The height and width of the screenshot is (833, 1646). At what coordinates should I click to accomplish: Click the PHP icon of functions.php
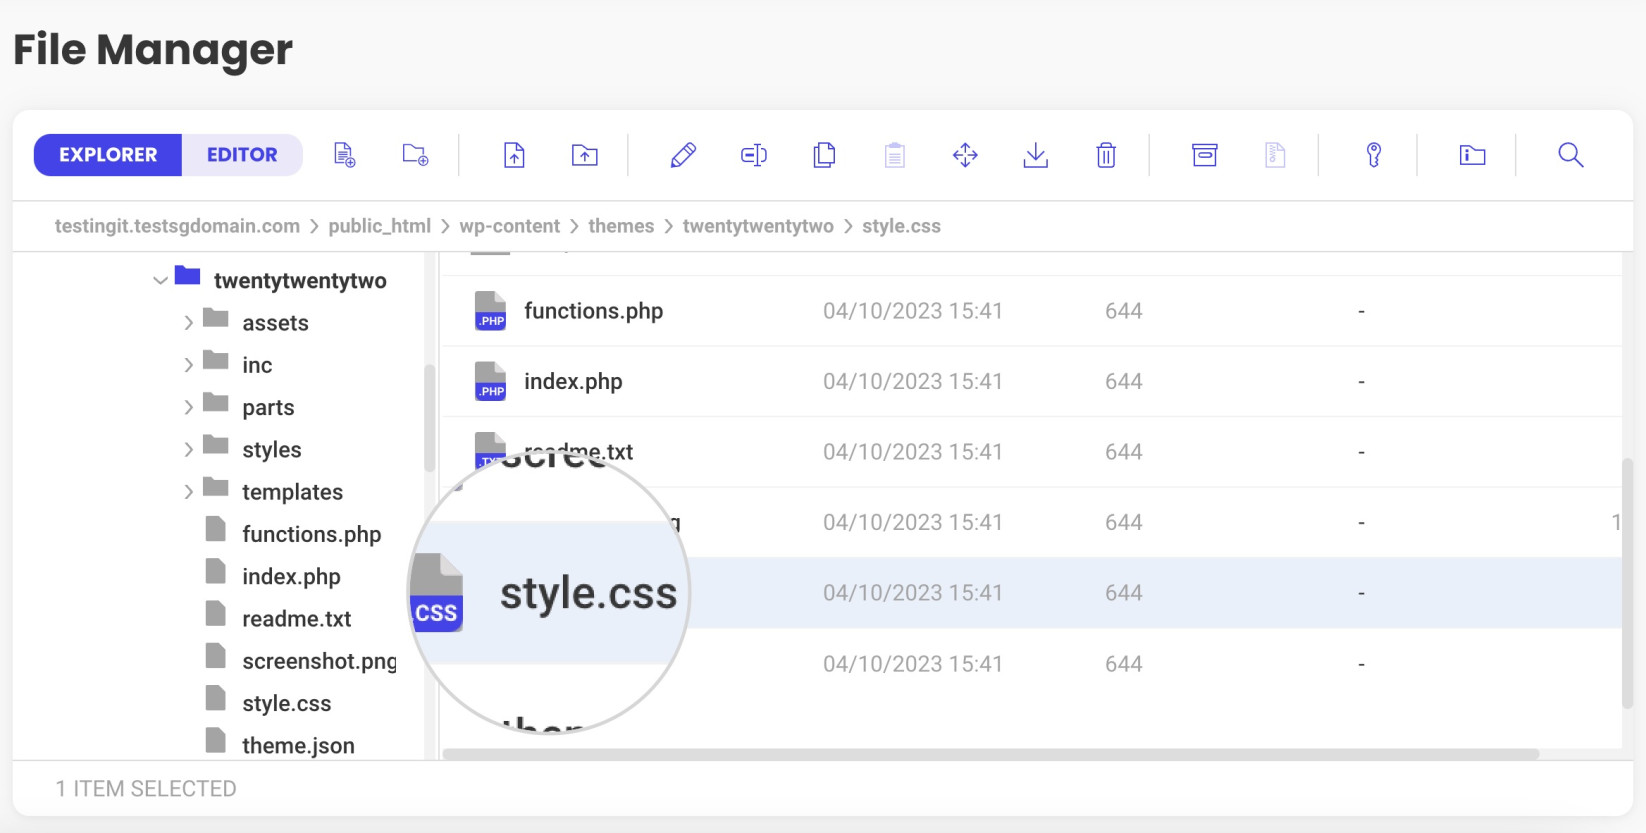click(490, 311)
